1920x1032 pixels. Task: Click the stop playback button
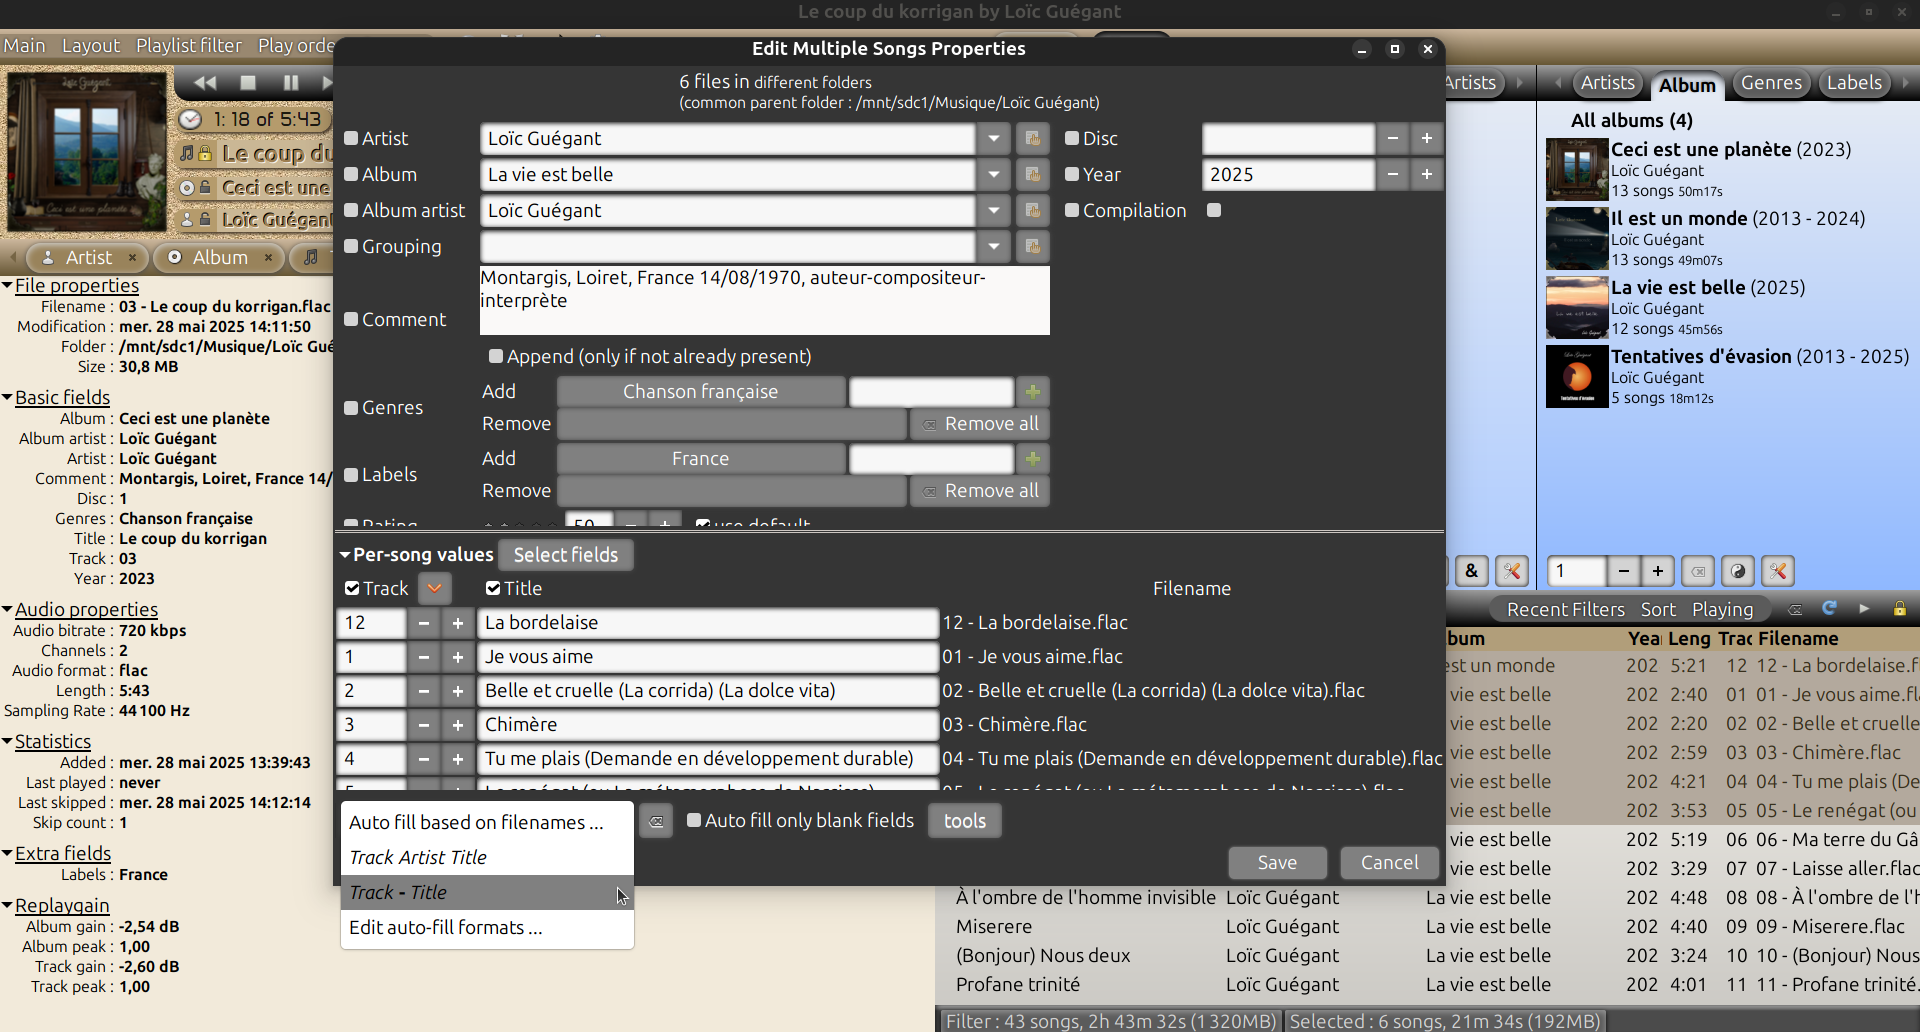click(248, 83)
